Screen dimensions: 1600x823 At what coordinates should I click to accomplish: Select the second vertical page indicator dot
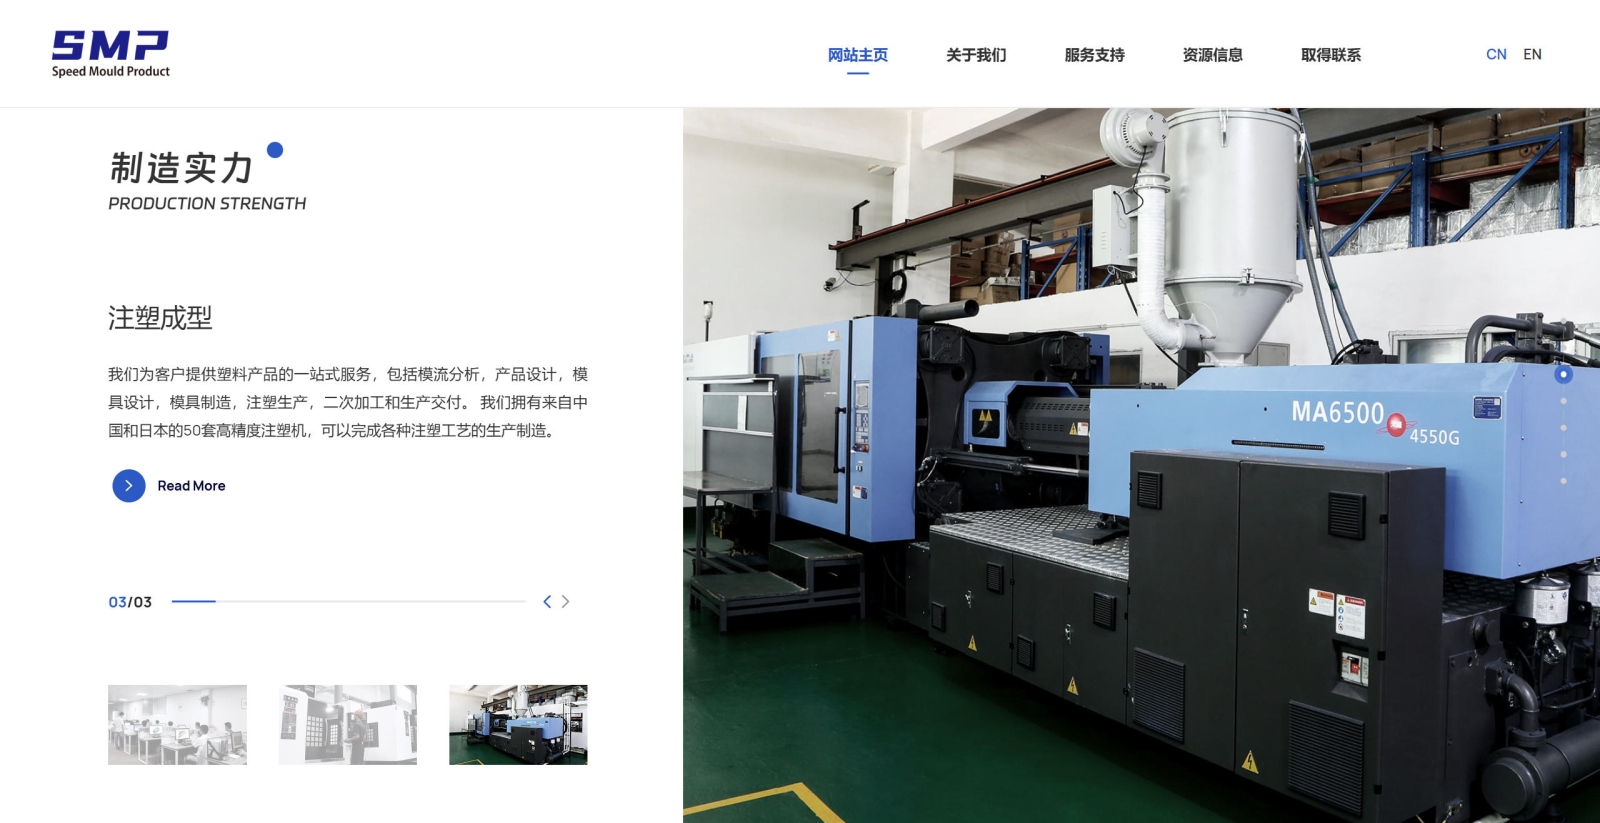[x=1564, y=401]
